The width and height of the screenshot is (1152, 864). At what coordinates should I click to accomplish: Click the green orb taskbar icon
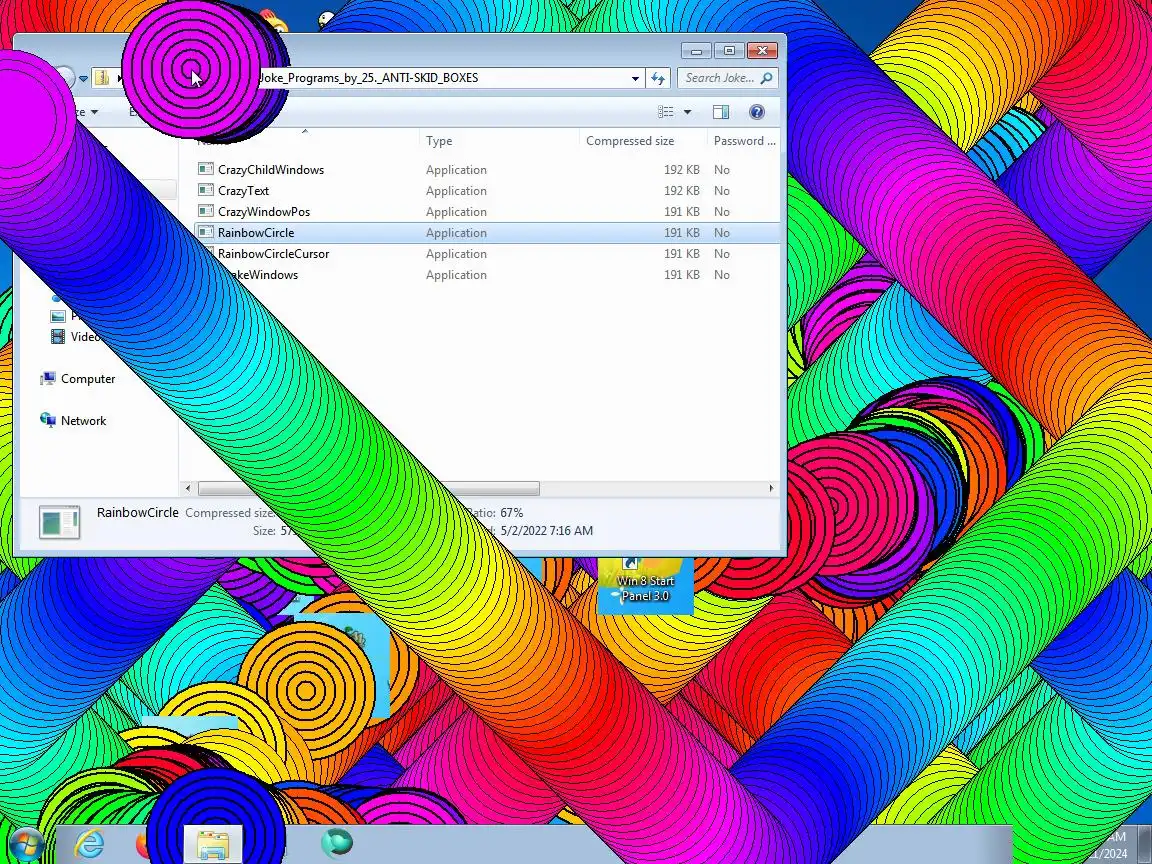point(336,843)
